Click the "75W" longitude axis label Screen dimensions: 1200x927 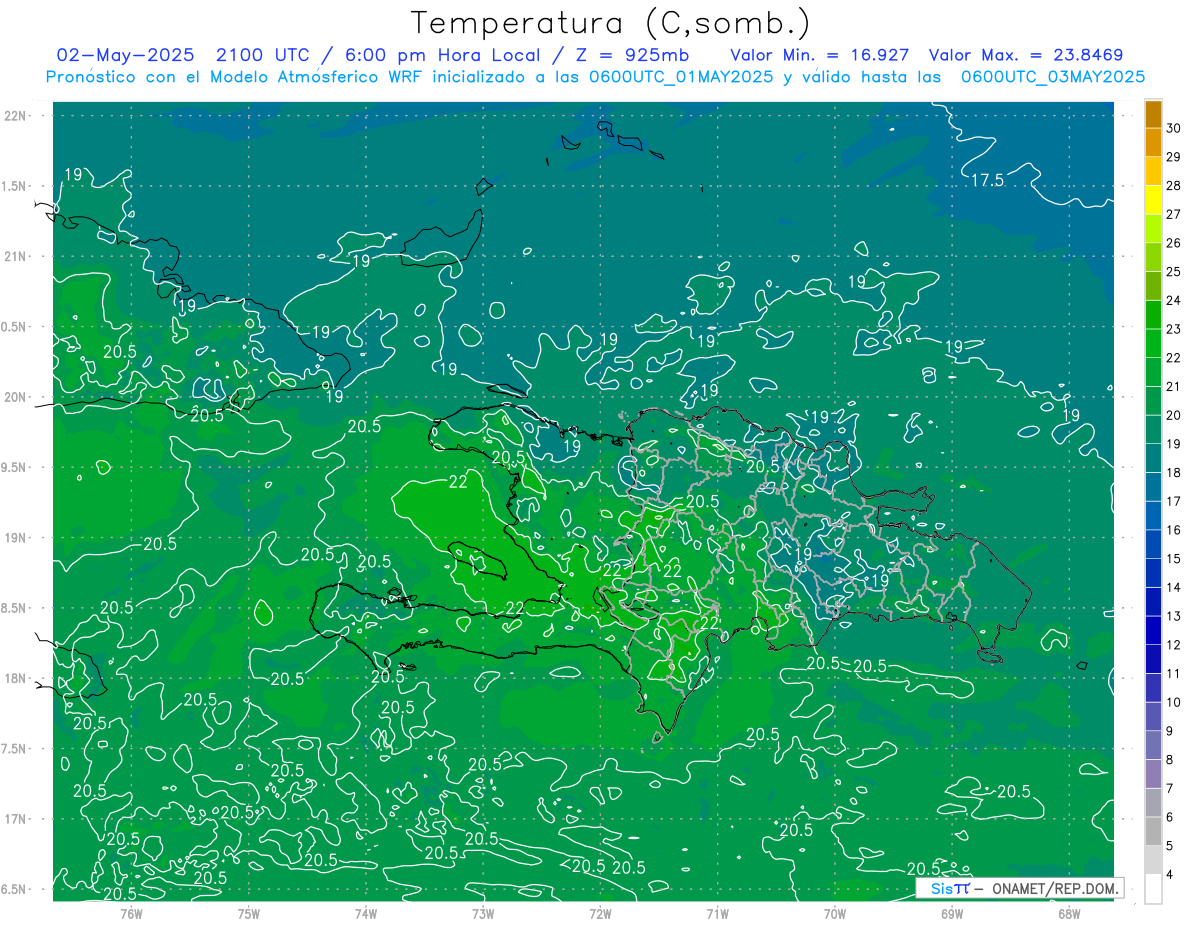point(249,913)
